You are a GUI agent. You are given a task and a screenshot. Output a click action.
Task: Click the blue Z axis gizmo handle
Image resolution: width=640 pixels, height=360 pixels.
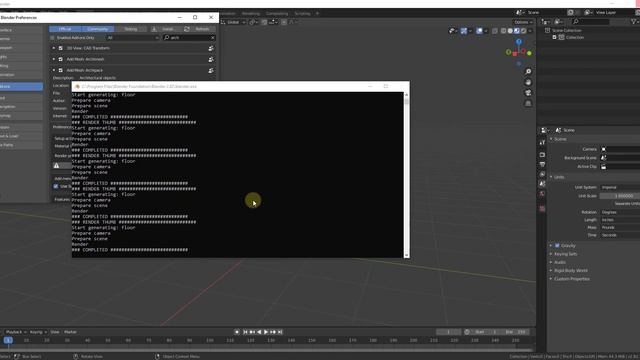[x=519, y=42]
